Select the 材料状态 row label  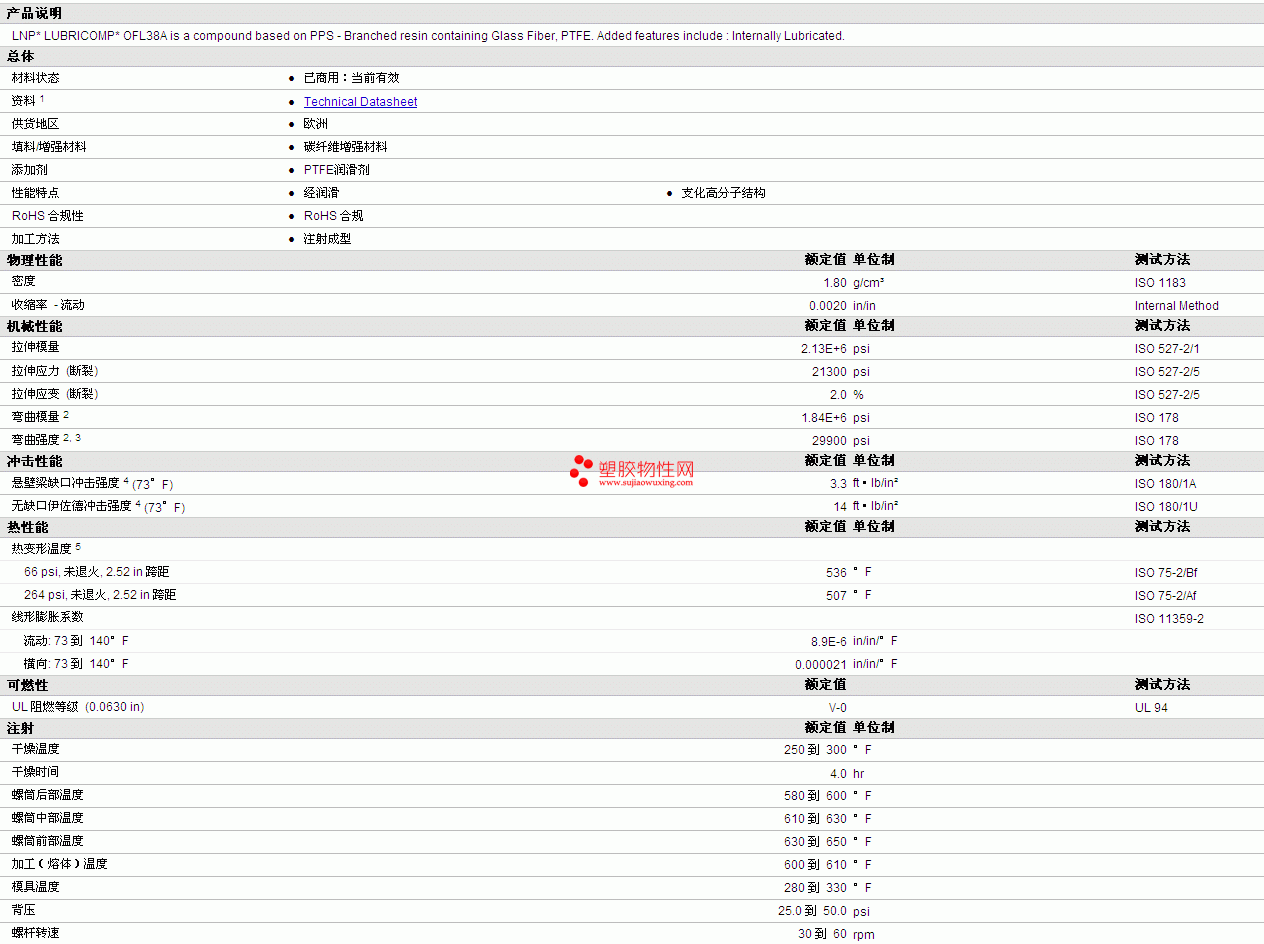coord(35,78)
